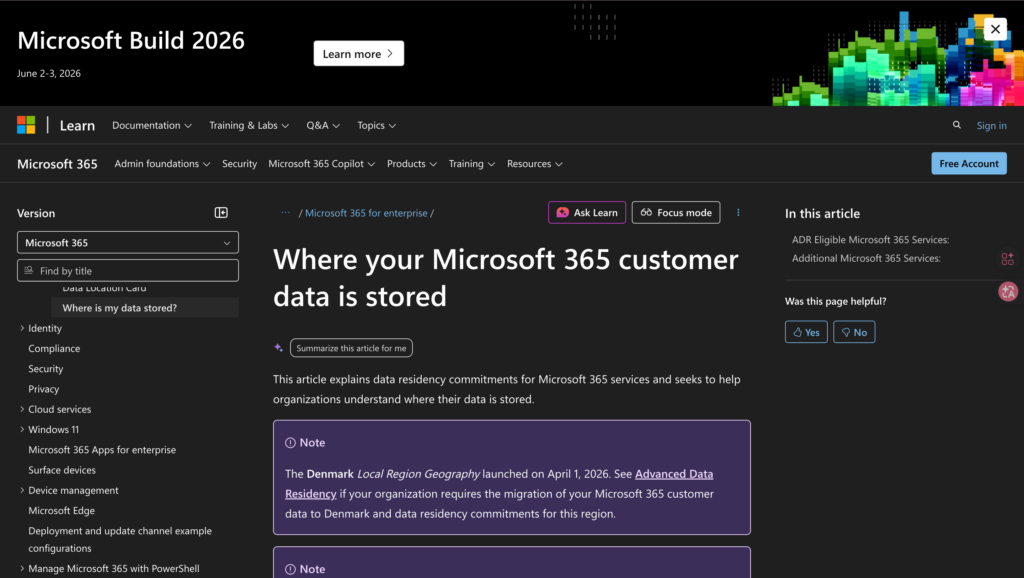Open search with the magnifier icon
Screen dimensions: 1024x578
(x=957, y=125)
